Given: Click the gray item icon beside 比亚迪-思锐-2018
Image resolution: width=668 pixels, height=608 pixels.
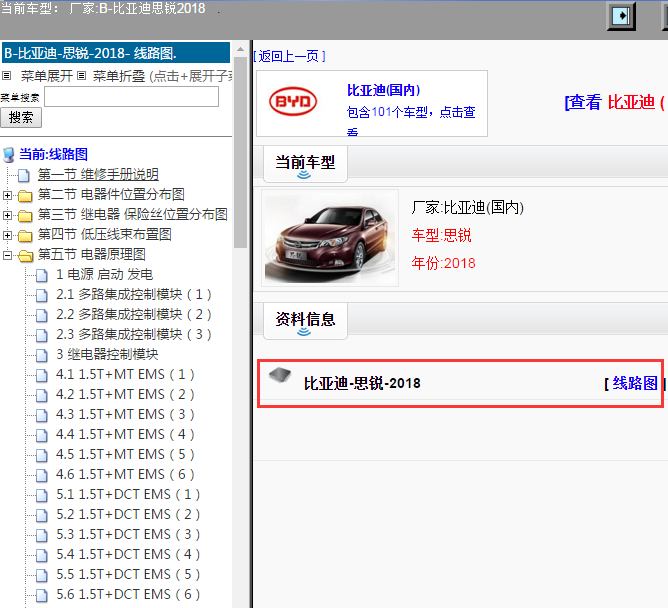Looking at the screenshot, I should pos(280,375).
